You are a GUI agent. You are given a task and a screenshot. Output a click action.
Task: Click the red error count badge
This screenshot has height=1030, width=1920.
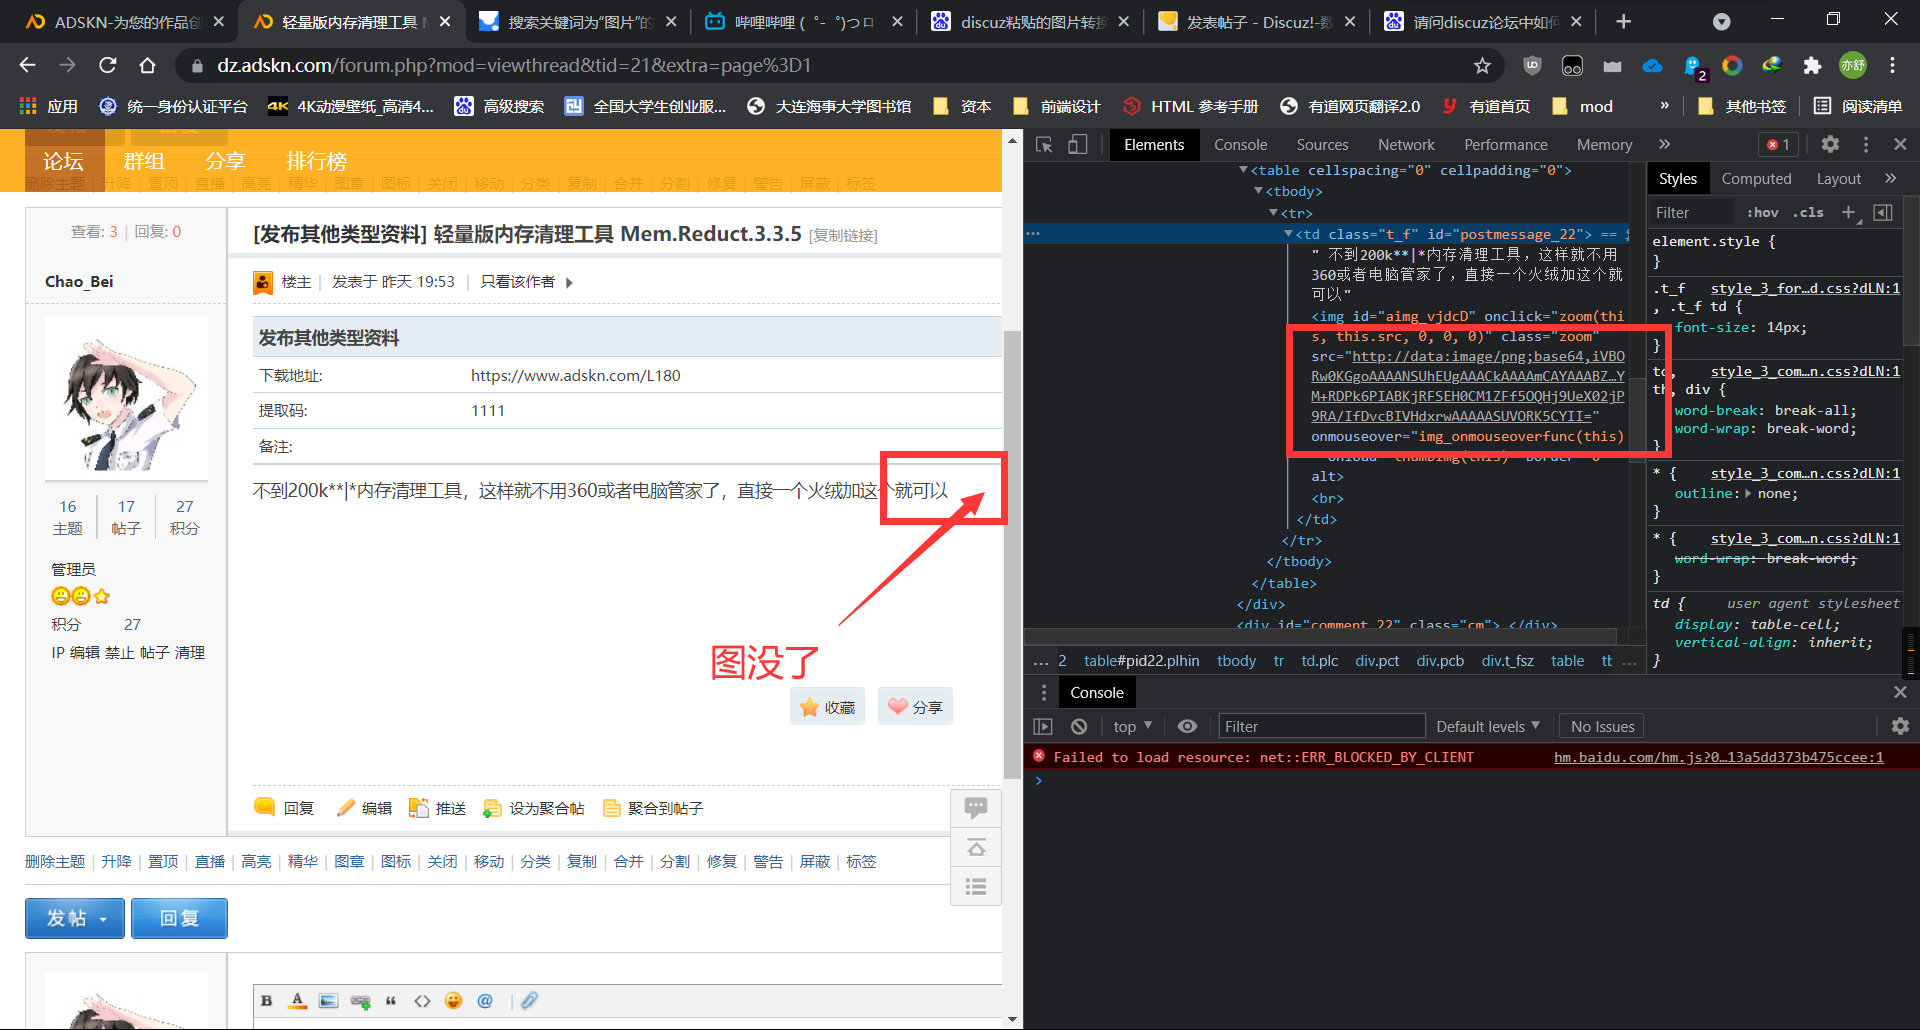pyautogui.click(x=1779, y=145)
